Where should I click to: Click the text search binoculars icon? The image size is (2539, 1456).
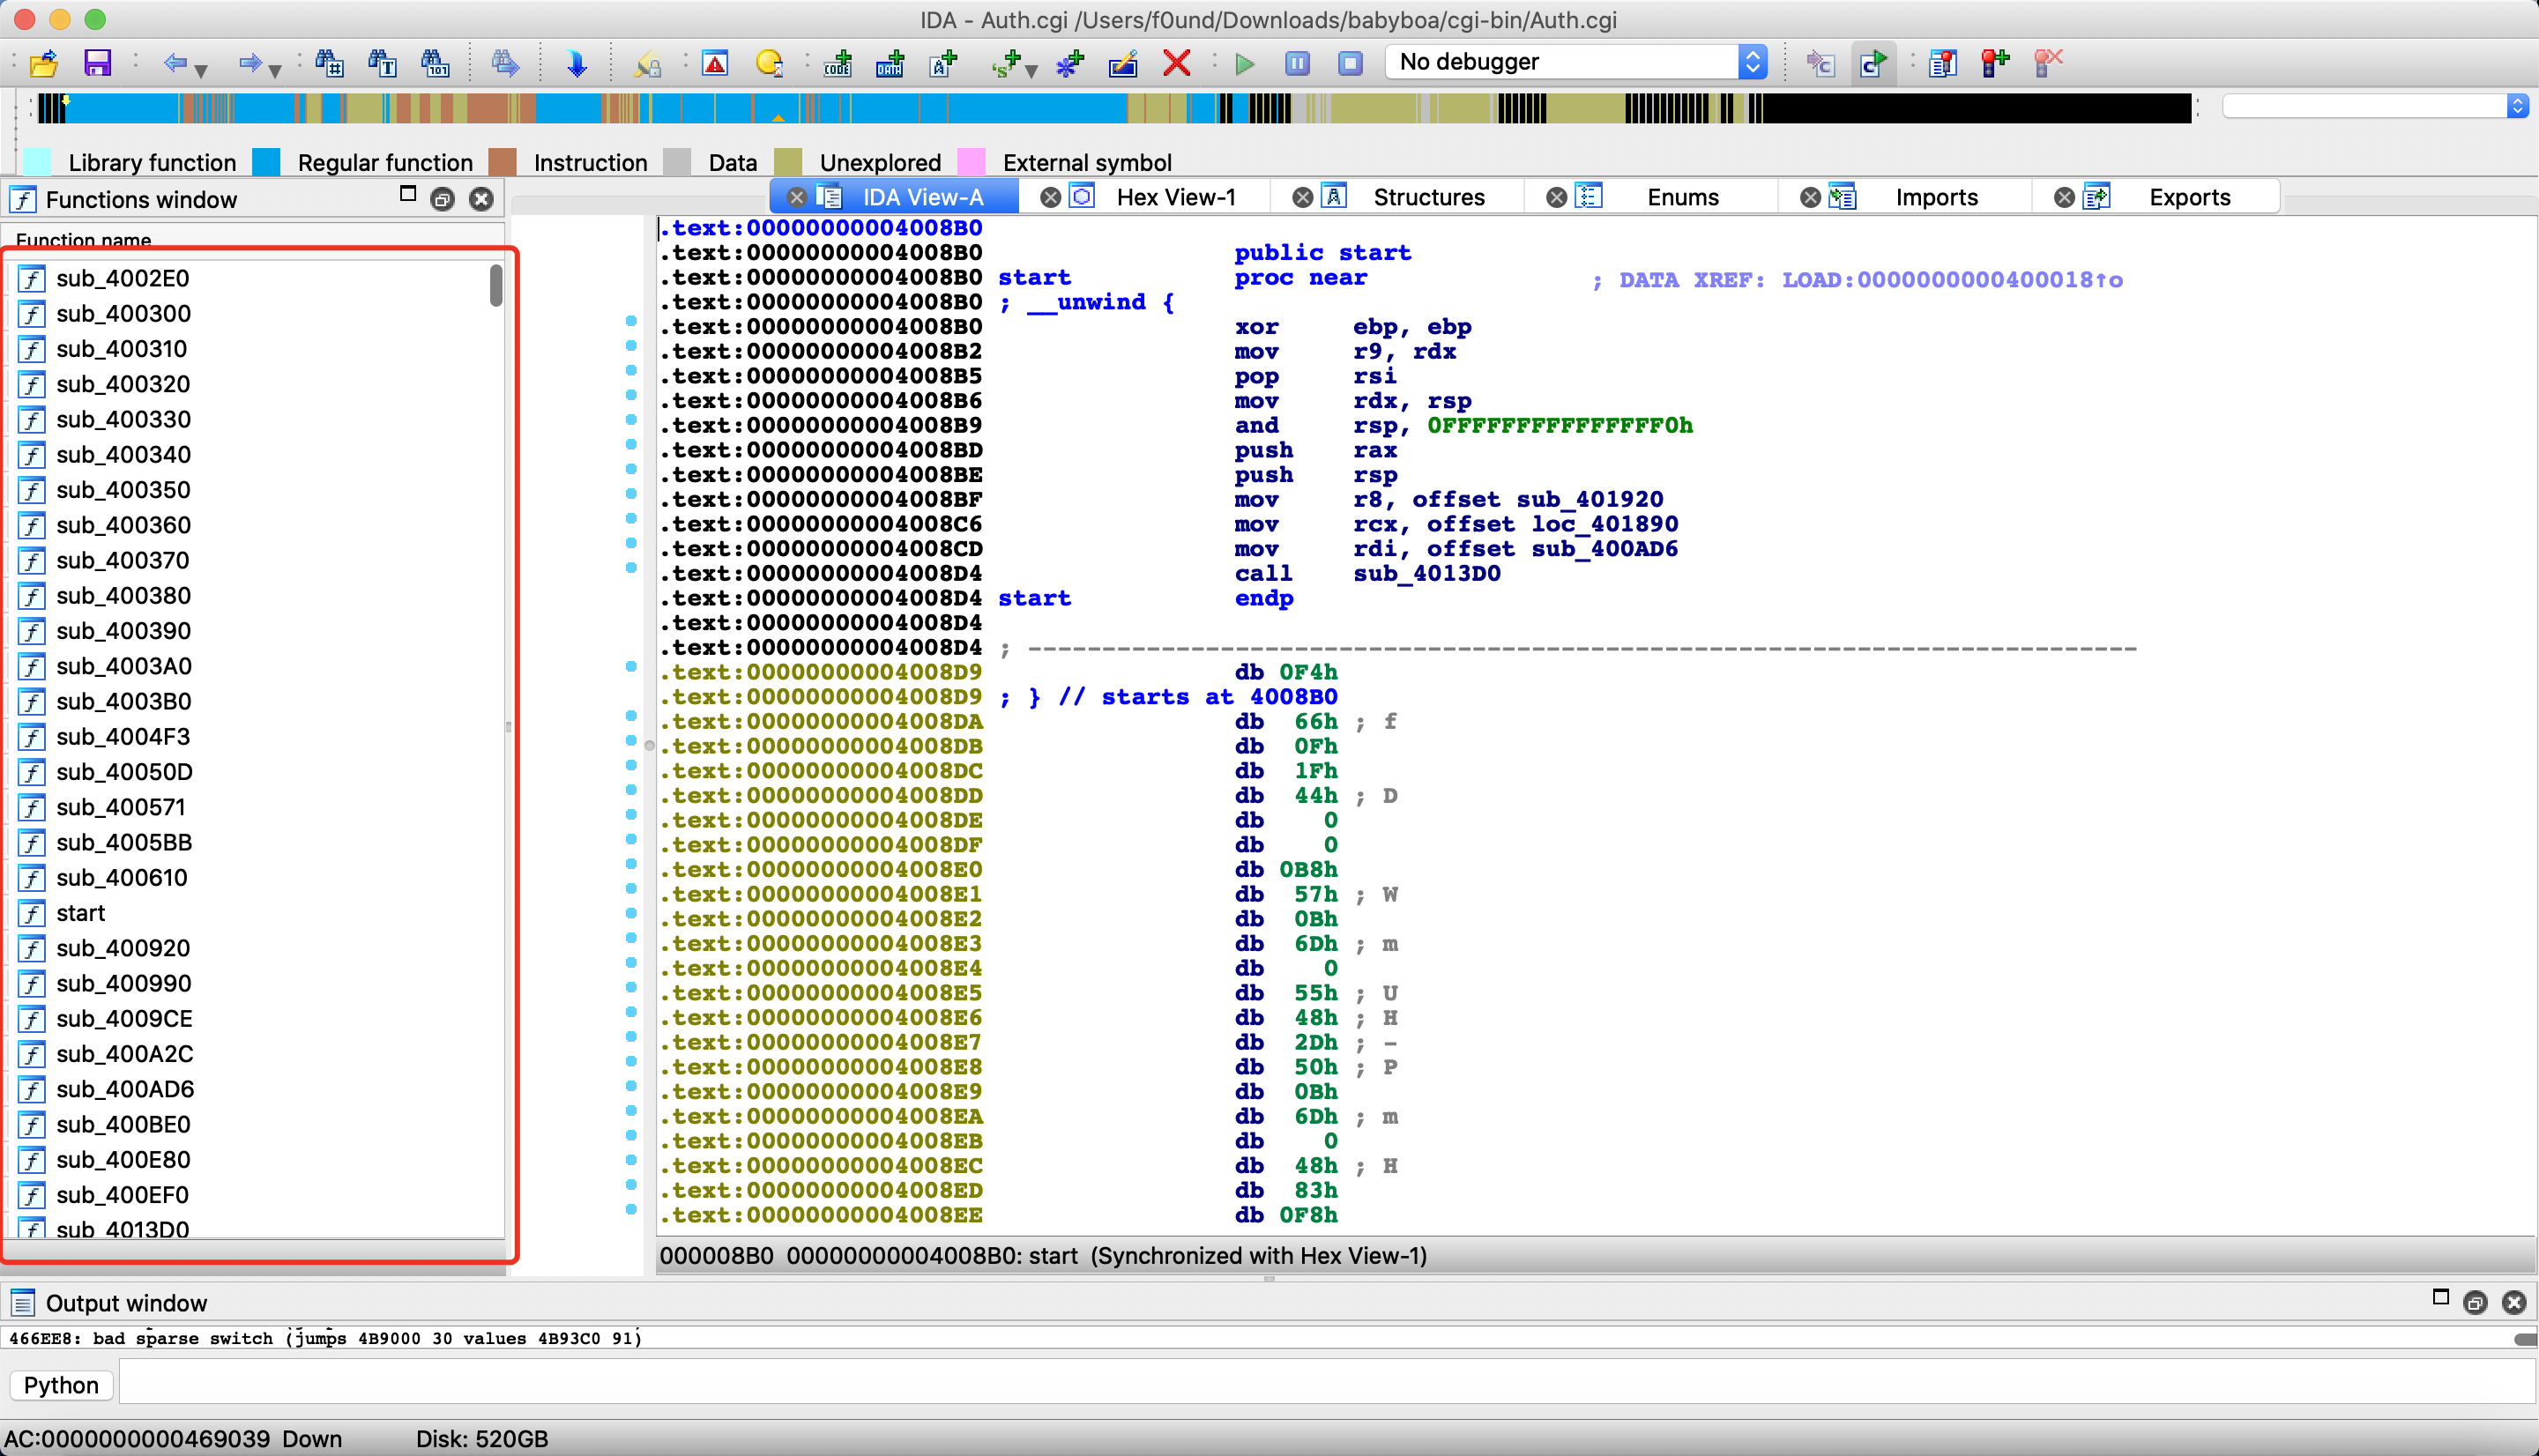[383, 63]
